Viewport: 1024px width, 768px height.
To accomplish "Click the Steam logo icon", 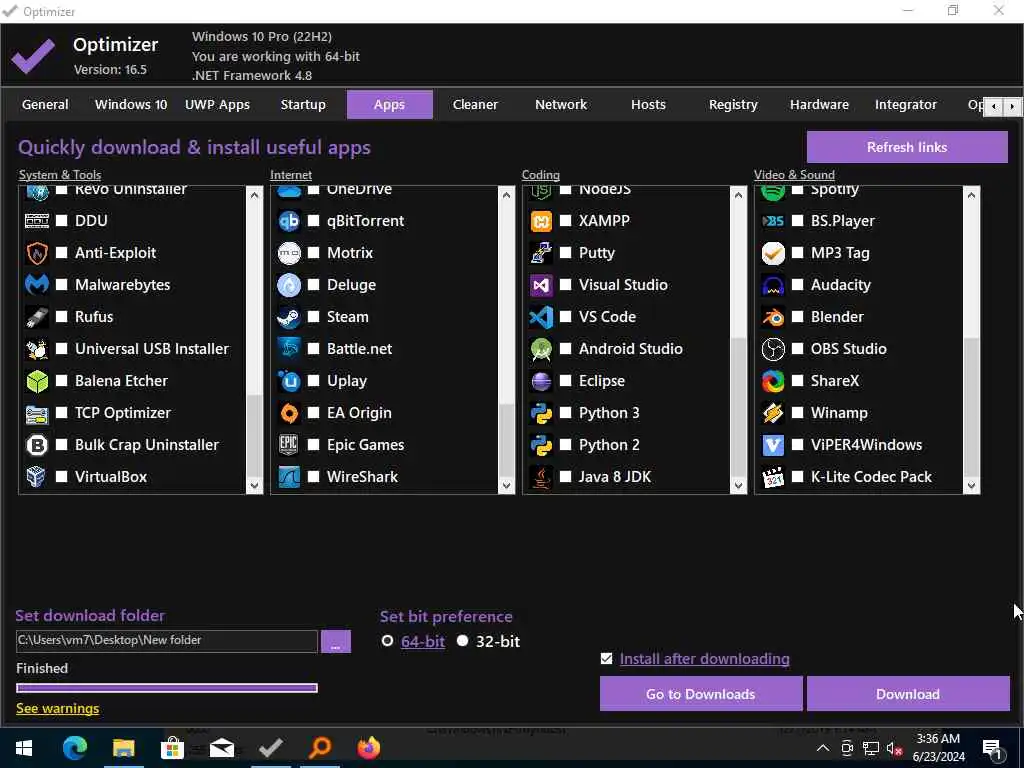I will pyautogui.click(x=289, y=317).
